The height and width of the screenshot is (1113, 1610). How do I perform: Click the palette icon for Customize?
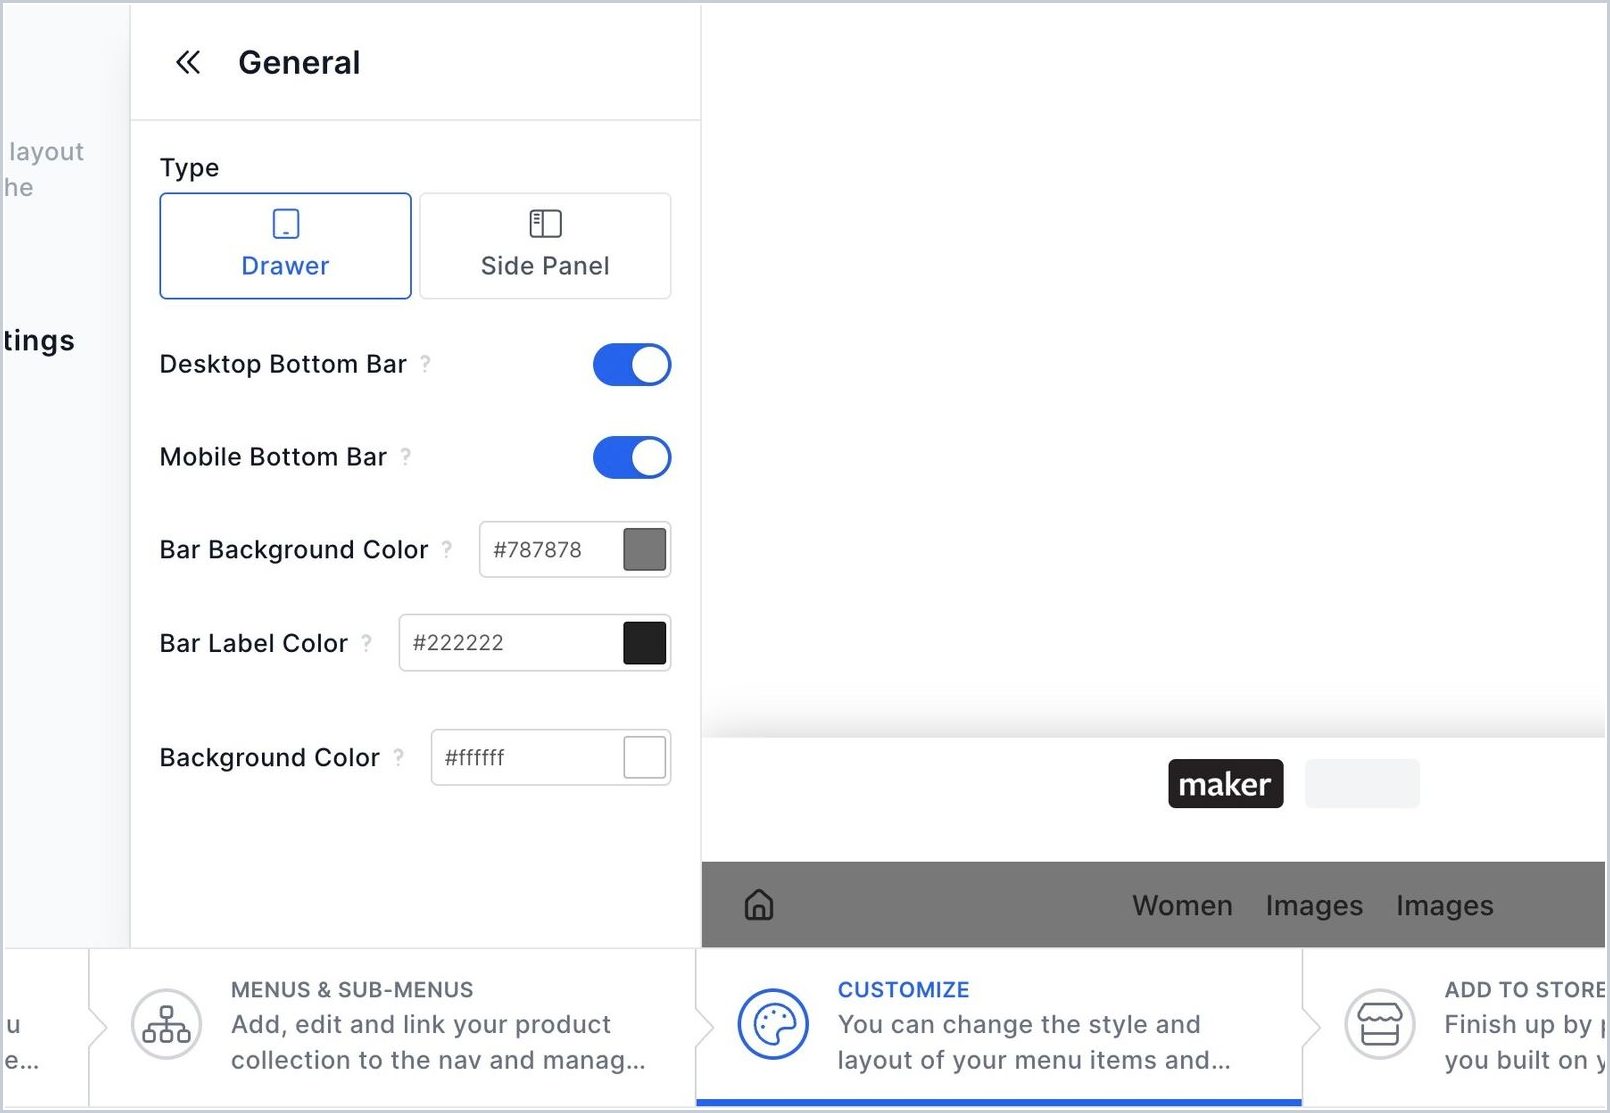(x=773, y=1025)
